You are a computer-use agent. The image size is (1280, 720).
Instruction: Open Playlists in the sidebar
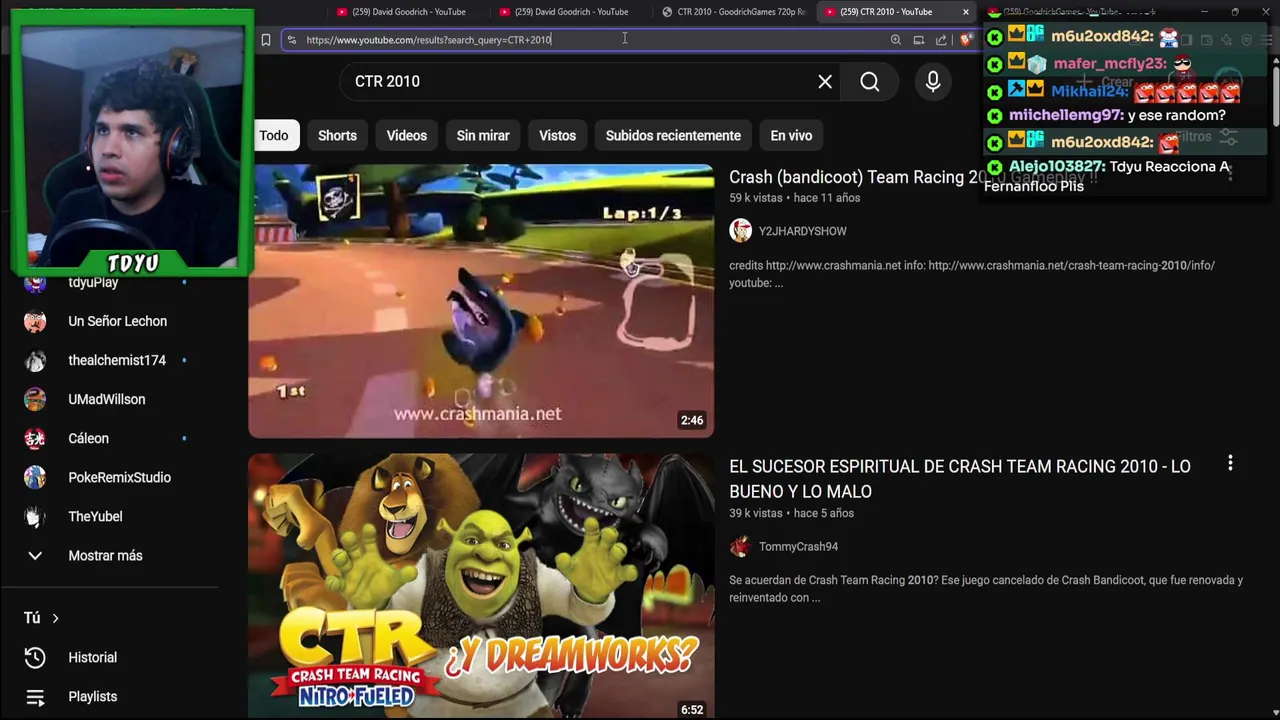coord(93,697)
